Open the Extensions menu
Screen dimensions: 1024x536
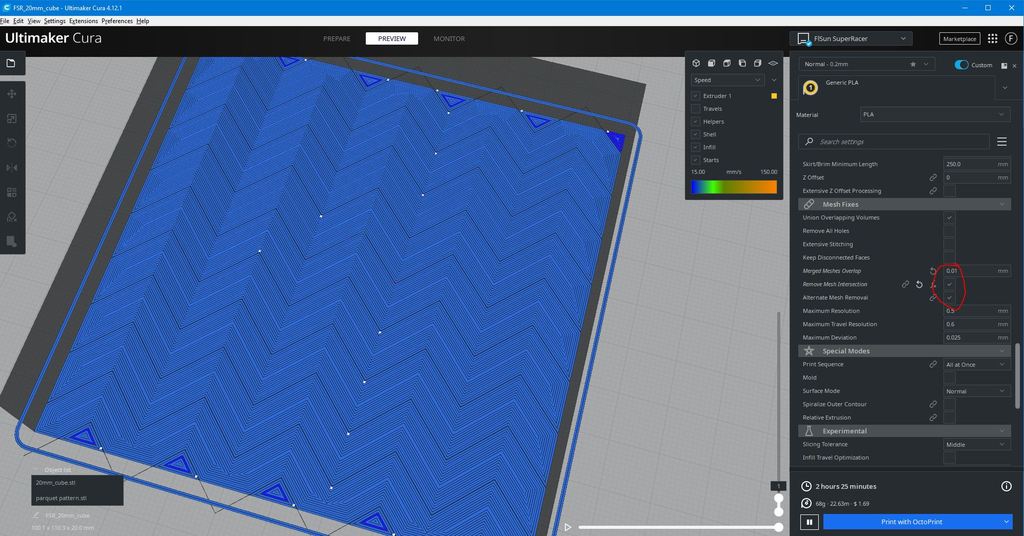tap(84, 21)
